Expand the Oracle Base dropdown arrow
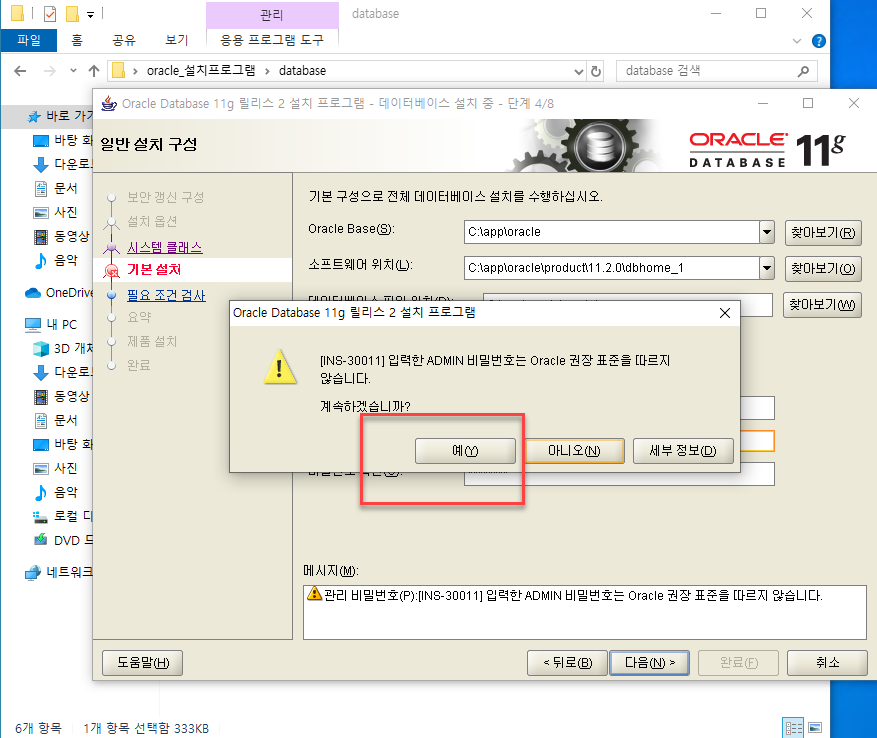Image resolution: width=877 pixels, height=738 pixels. tap(767, 232)
